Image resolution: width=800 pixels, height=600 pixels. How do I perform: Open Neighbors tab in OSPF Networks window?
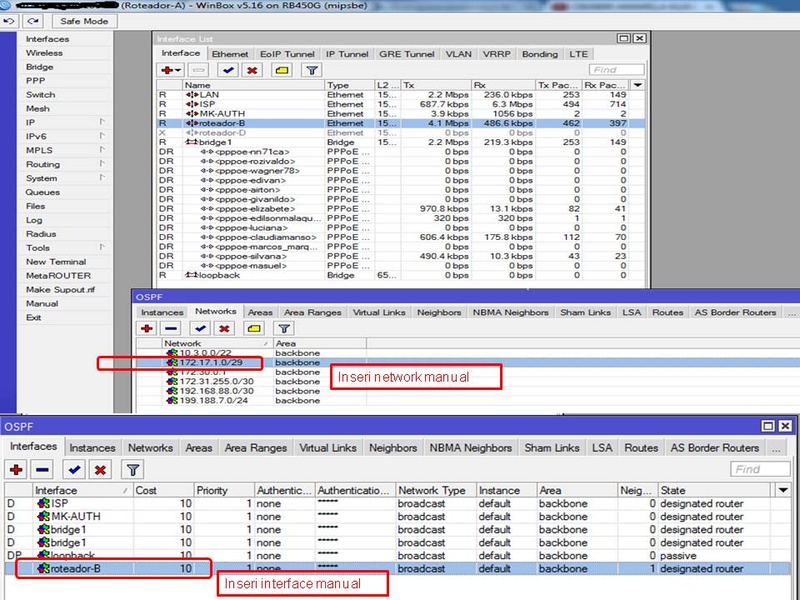point(439,312)
